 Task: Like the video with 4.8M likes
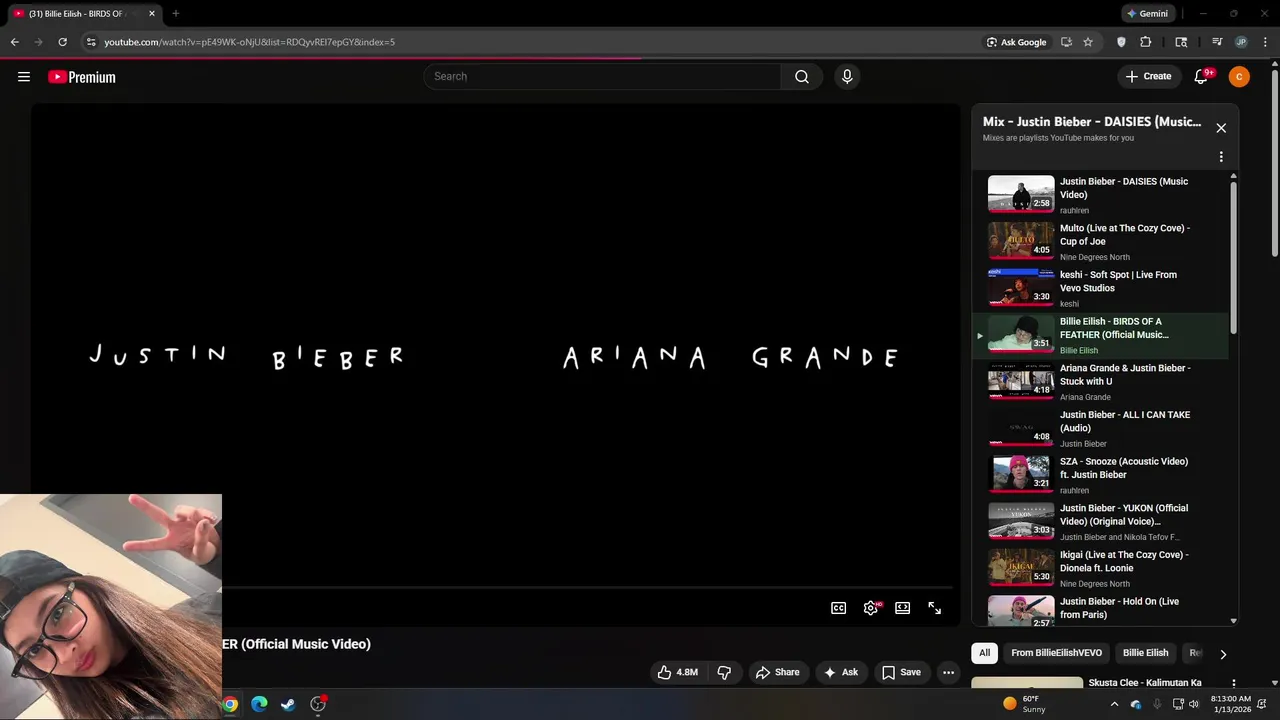click(x=677, y=672)
